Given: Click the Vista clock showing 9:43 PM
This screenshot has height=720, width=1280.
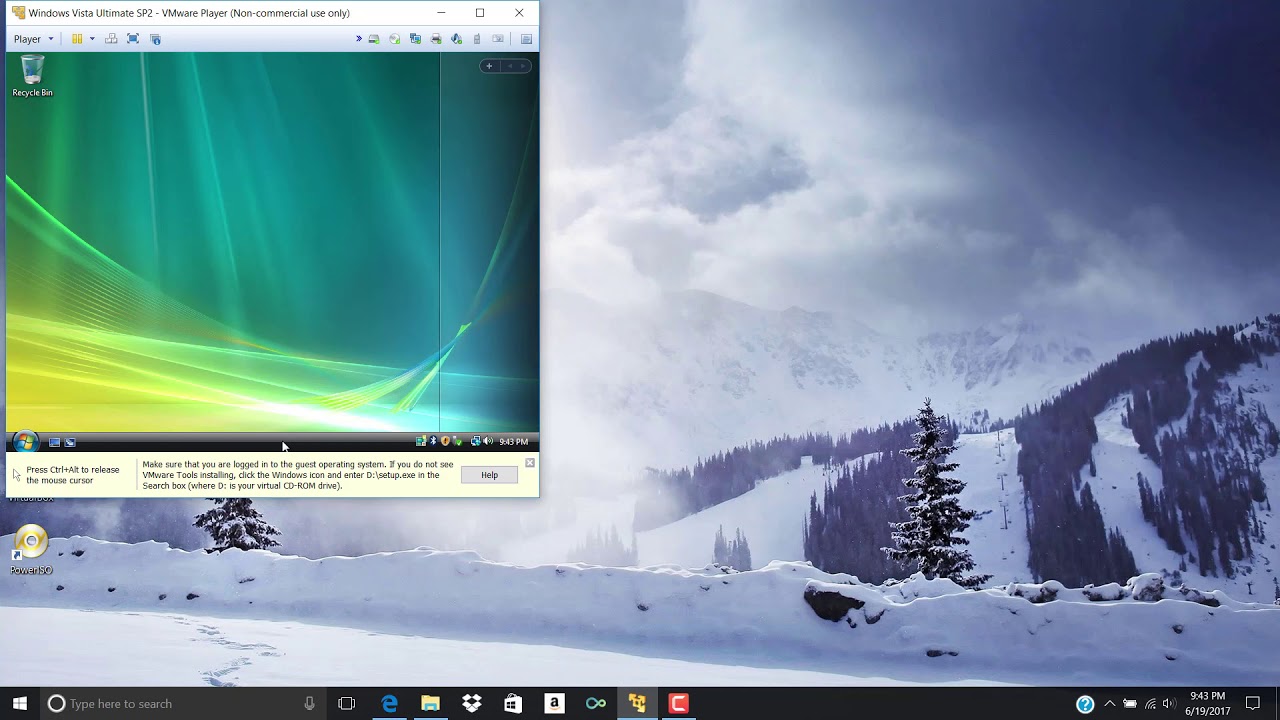Looking at the screenshot, I should 513,441.
